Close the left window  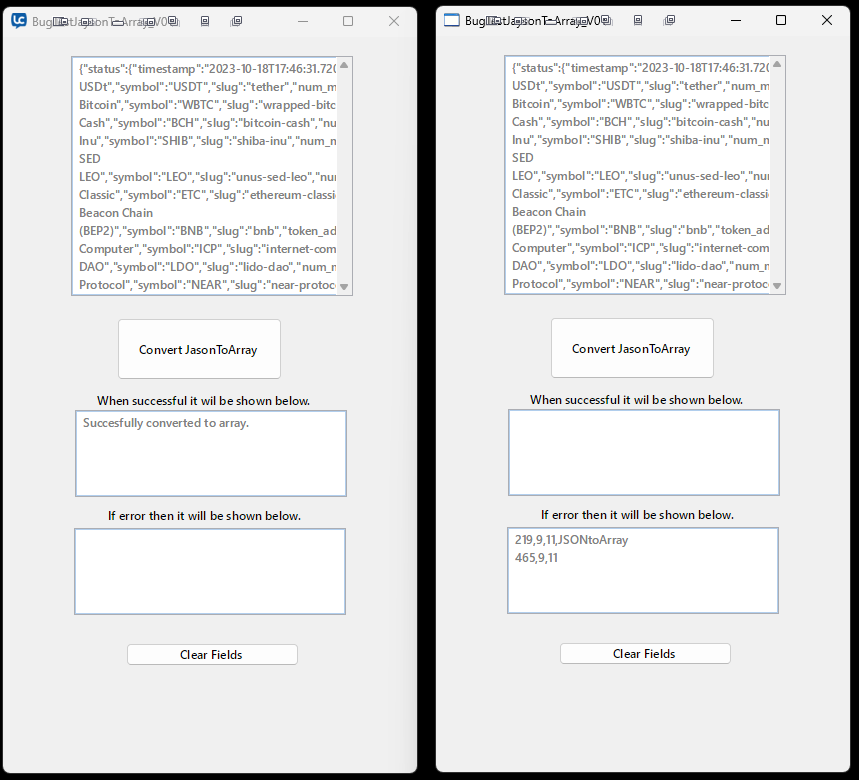[x=394, y=21]
